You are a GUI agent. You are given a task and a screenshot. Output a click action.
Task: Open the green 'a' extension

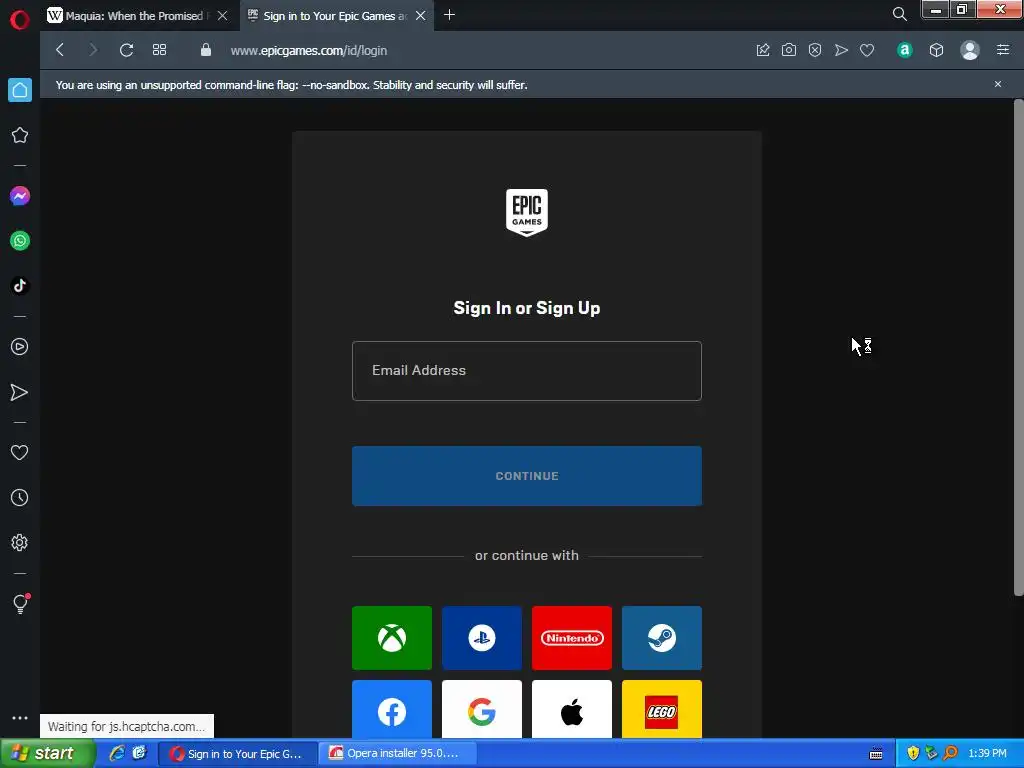point(904,50)
